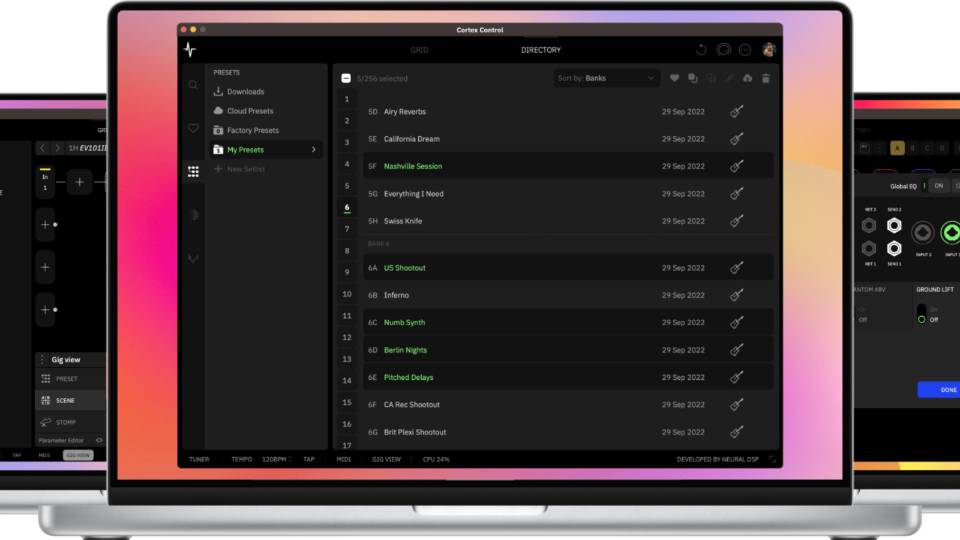
Task: Toggle the select-all checkbox beside 5/256 selected
Action: [346, 78]
